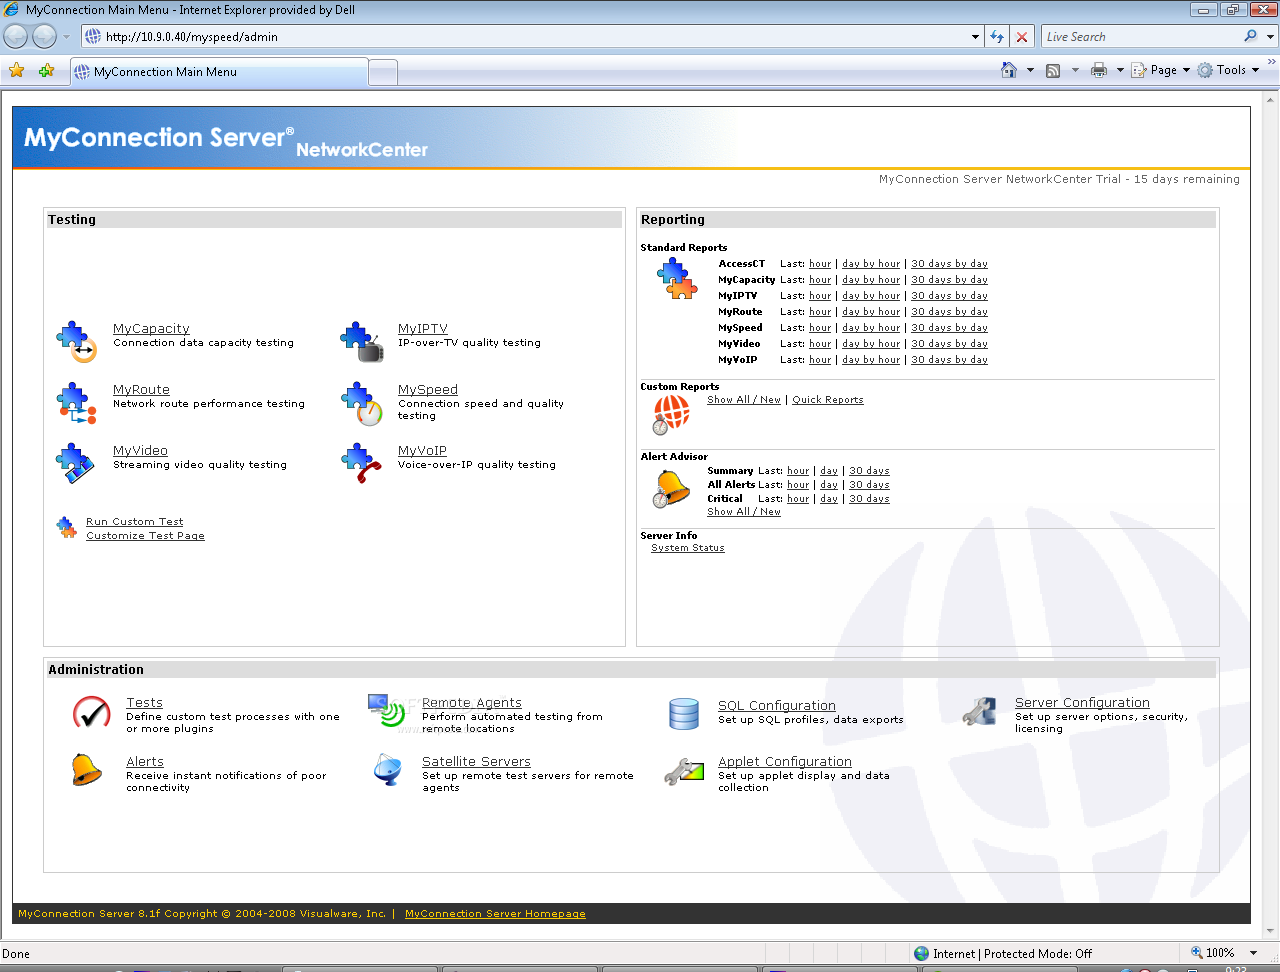1280x972 pixels.
Task: Click the Custom Reports globe icon
Action: coord(671,414)
